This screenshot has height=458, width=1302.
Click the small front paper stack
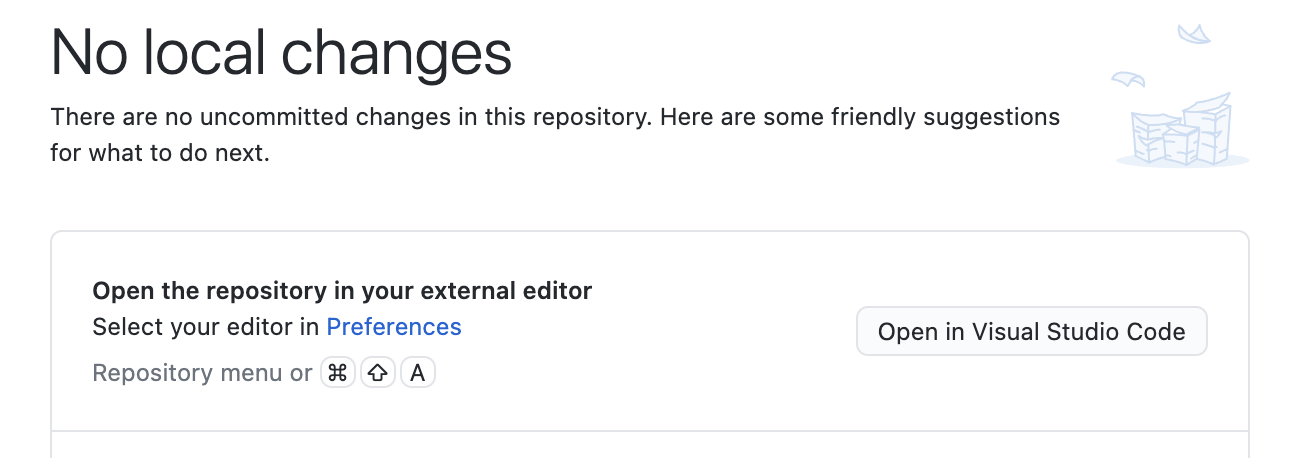click(x=1180, y=143)
